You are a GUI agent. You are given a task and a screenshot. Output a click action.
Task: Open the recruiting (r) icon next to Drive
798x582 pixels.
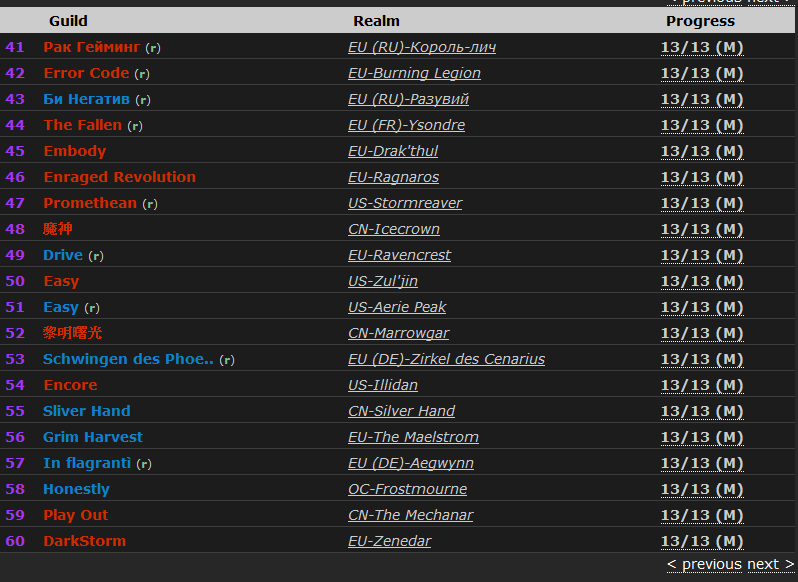96,256
